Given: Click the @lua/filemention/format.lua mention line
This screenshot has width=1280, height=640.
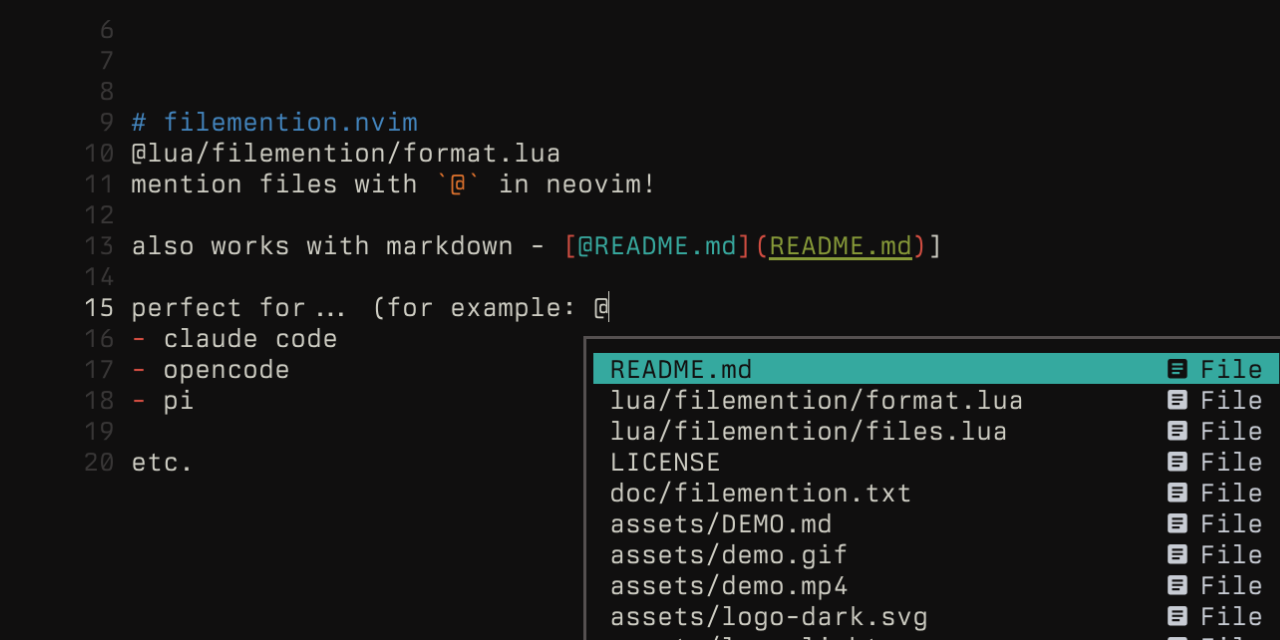Looking at the screenshot, I should 346,154.
